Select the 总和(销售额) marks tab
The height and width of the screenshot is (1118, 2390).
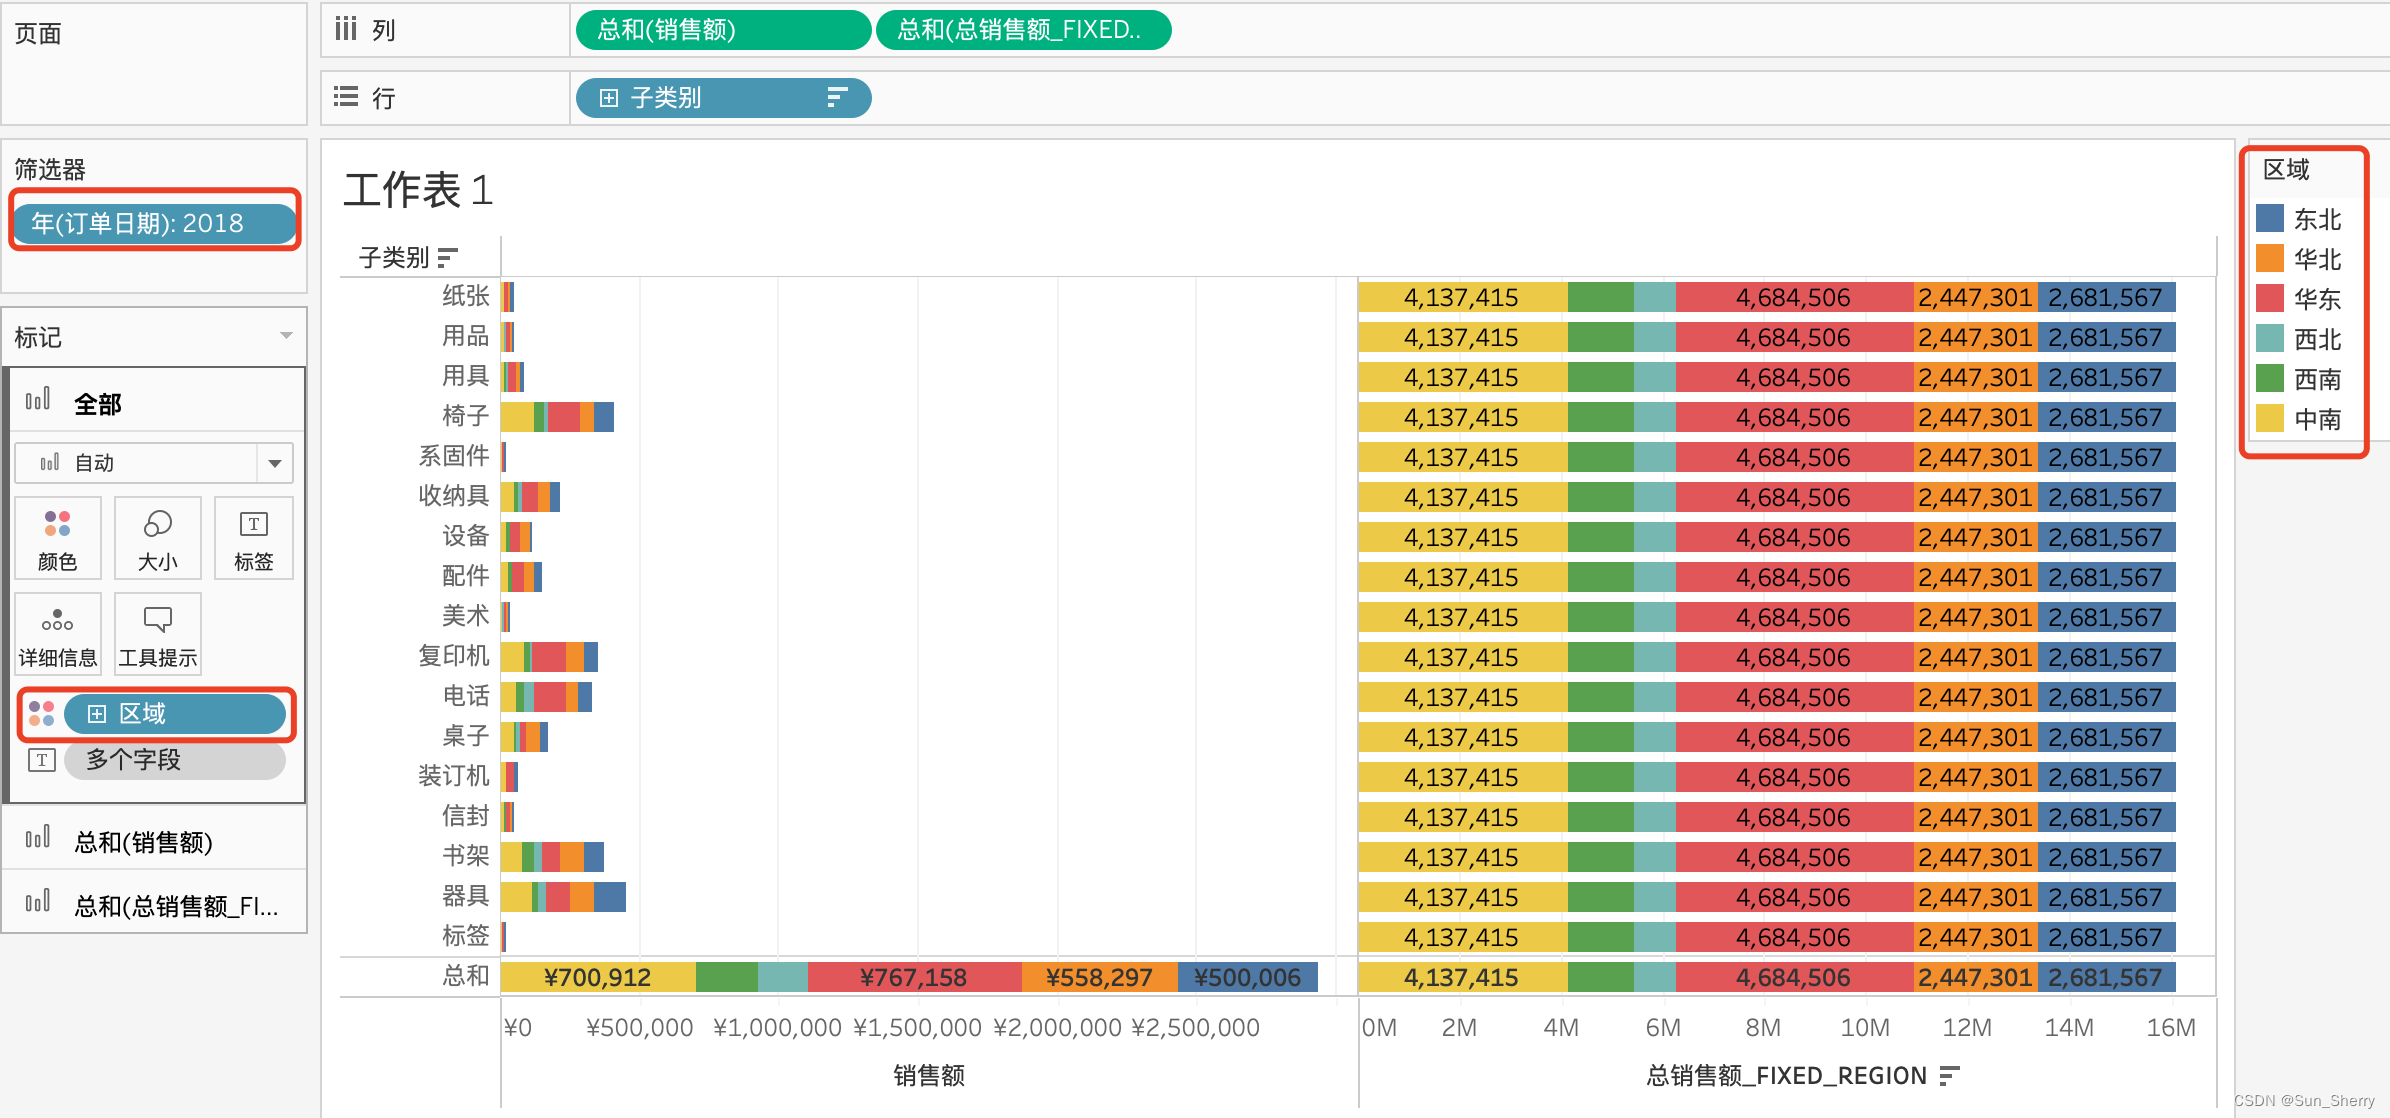[x=143, y=842]
